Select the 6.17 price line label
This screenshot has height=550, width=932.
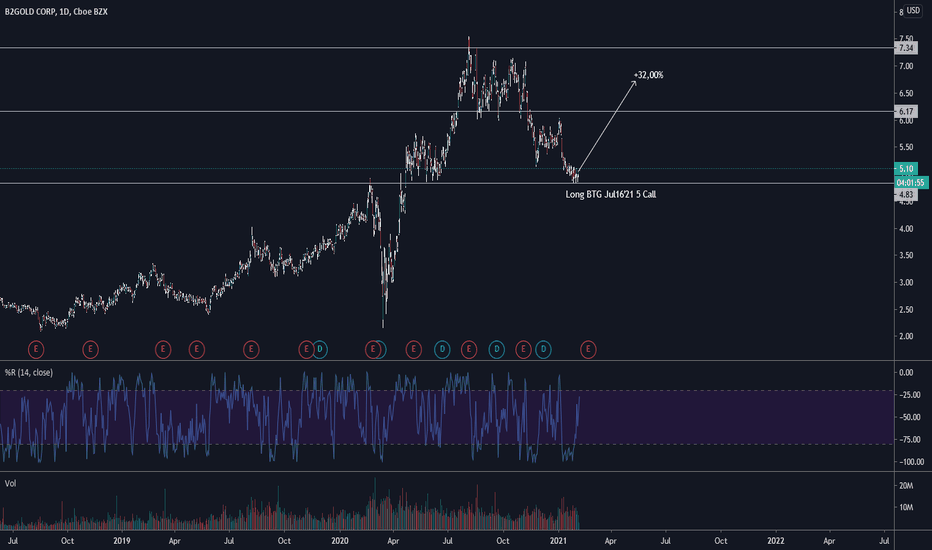click(906, 112)
